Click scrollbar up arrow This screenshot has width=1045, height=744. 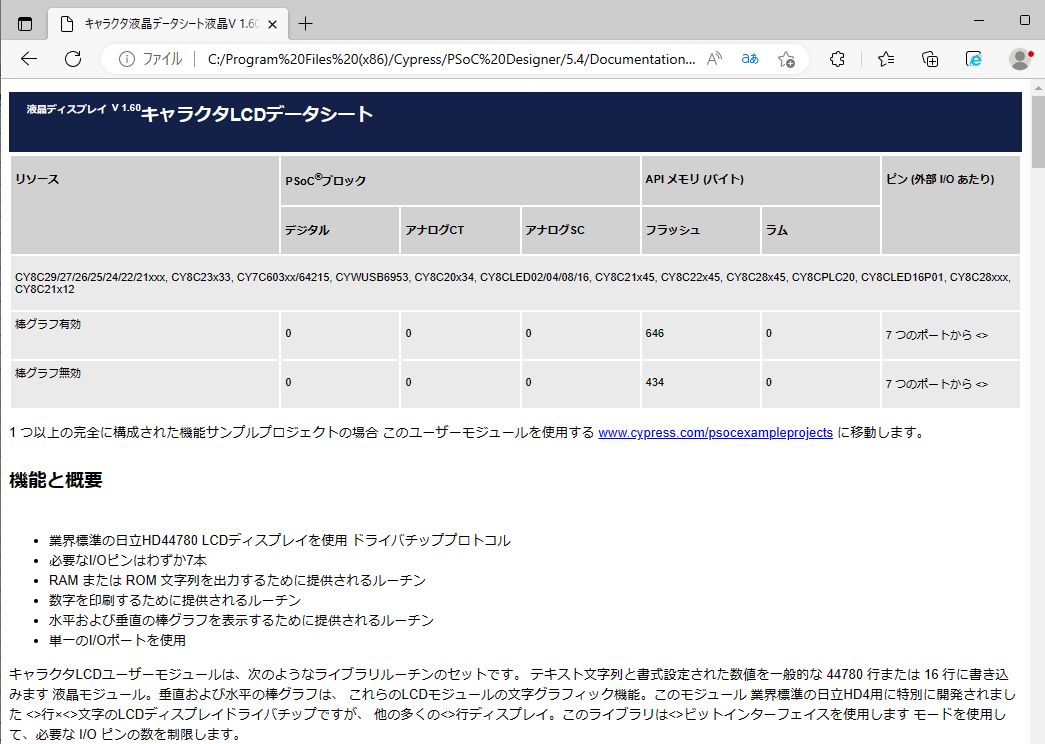[x=1038, y=87]
